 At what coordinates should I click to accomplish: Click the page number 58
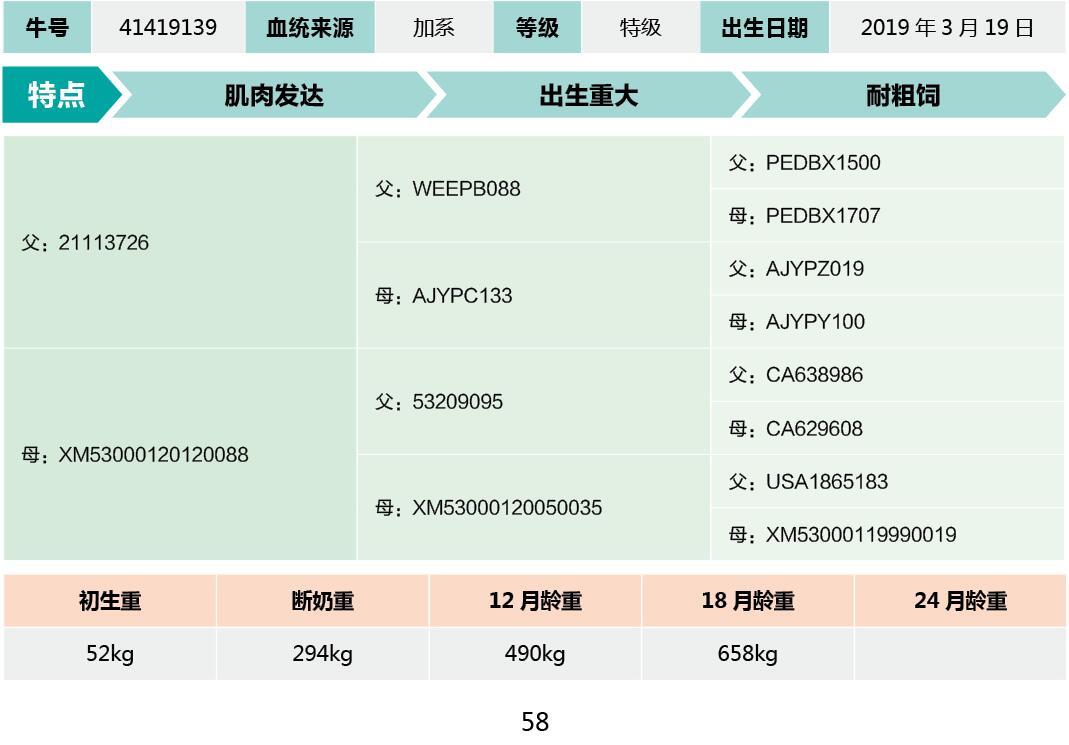pos(535,722)
